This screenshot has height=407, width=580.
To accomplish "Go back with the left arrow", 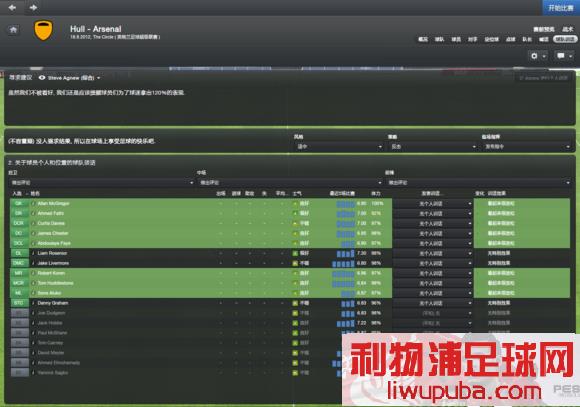I will click(12, 7).
